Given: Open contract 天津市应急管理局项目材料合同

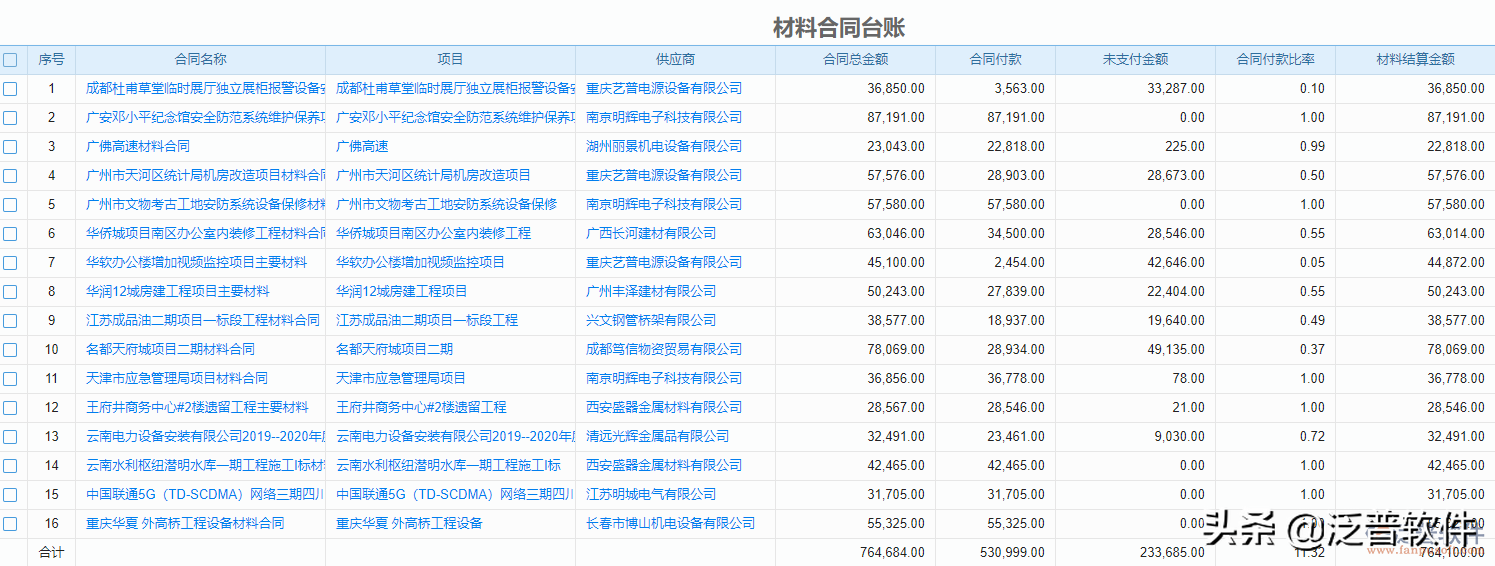Looking at the screenshot, I should pos(177,379).
